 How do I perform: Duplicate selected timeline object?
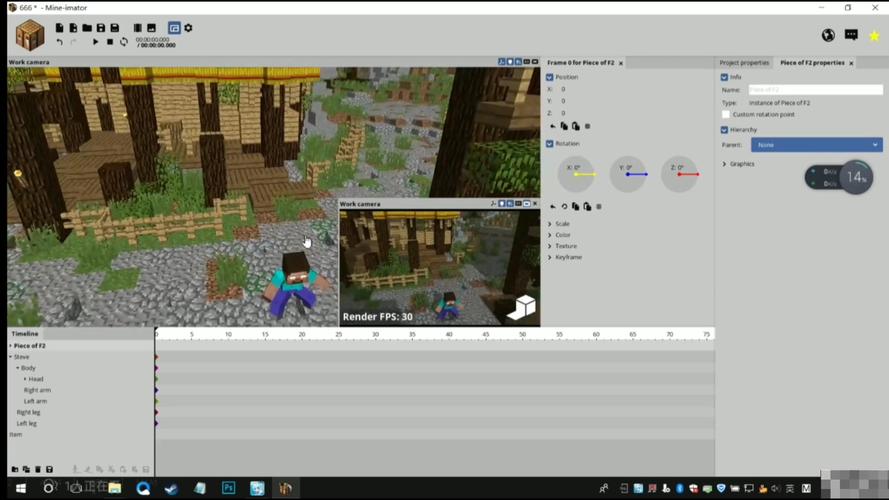(x=26, y=469)
